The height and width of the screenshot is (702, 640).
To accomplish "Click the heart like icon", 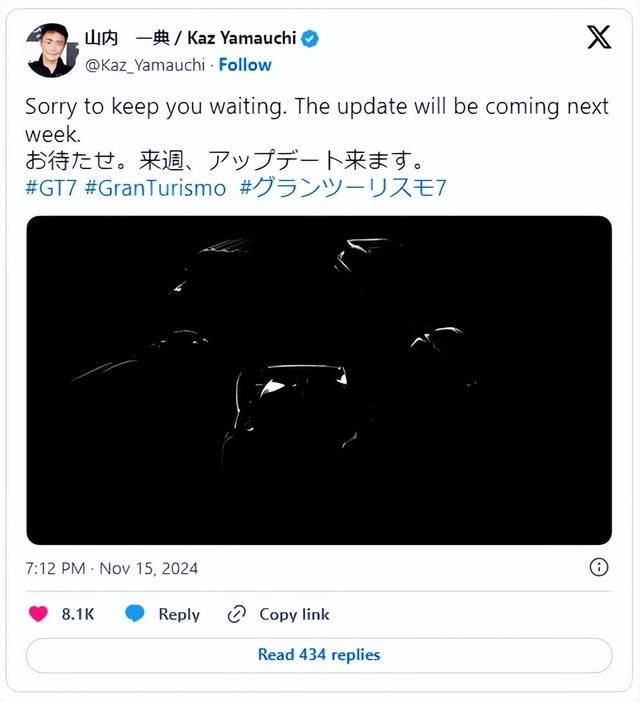I will point(38,614).
